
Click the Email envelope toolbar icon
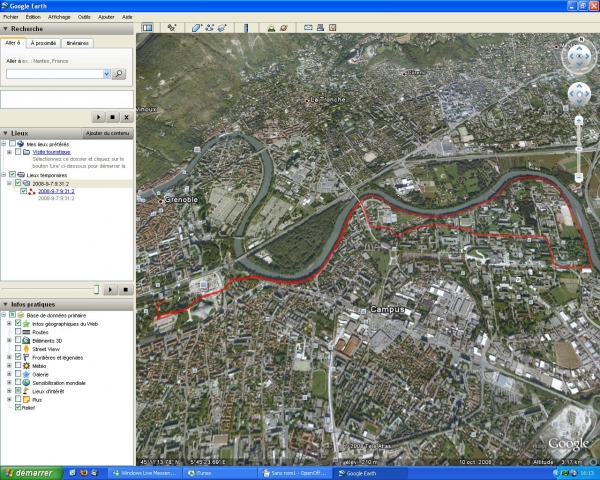(x=308, y=28)
